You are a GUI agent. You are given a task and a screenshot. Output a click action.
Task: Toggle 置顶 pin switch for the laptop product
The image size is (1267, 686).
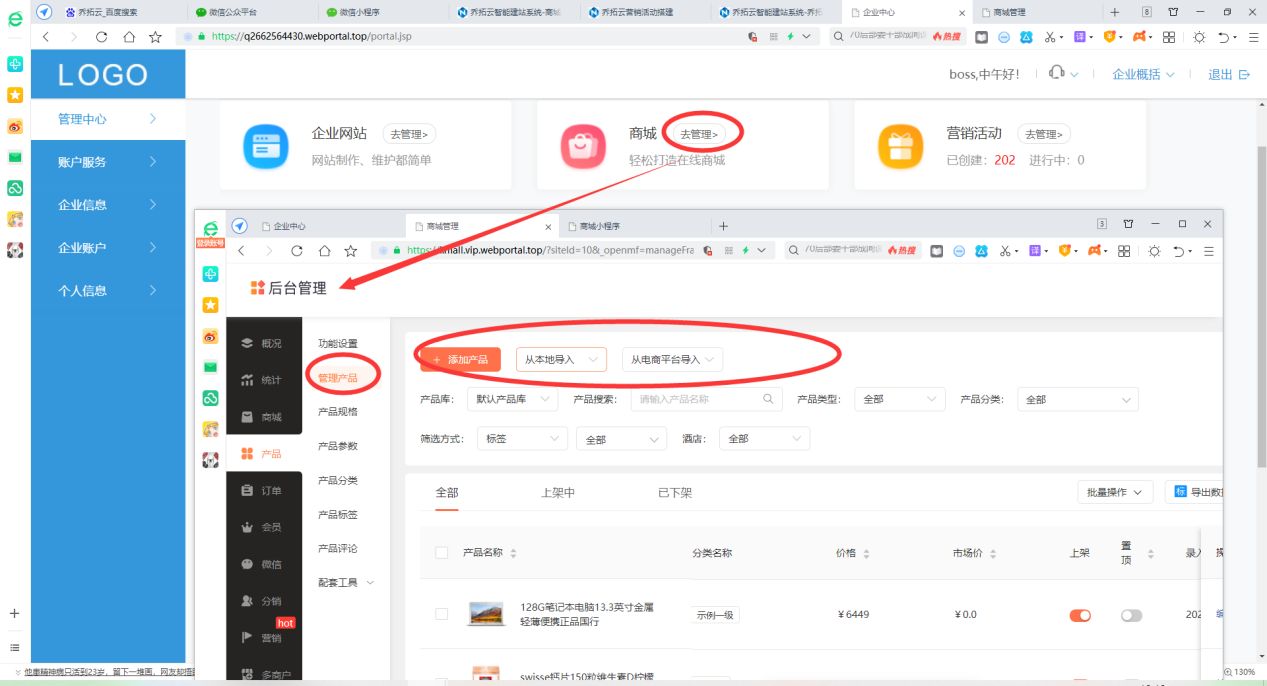tap(1131, 615)
